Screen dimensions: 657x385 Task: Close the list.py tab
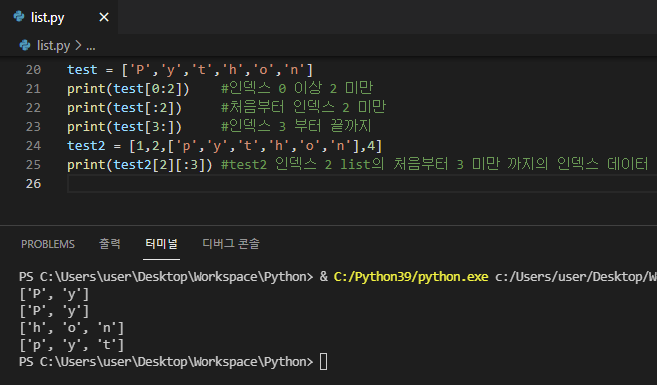[104, 17]
